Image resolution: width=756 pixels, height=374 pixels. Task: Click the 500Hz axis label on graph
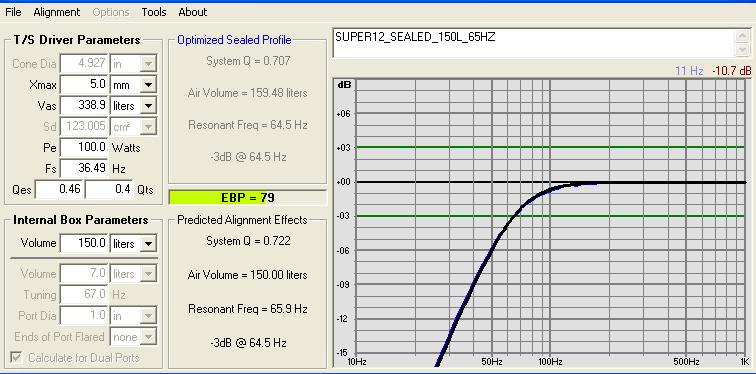point(687,361)
